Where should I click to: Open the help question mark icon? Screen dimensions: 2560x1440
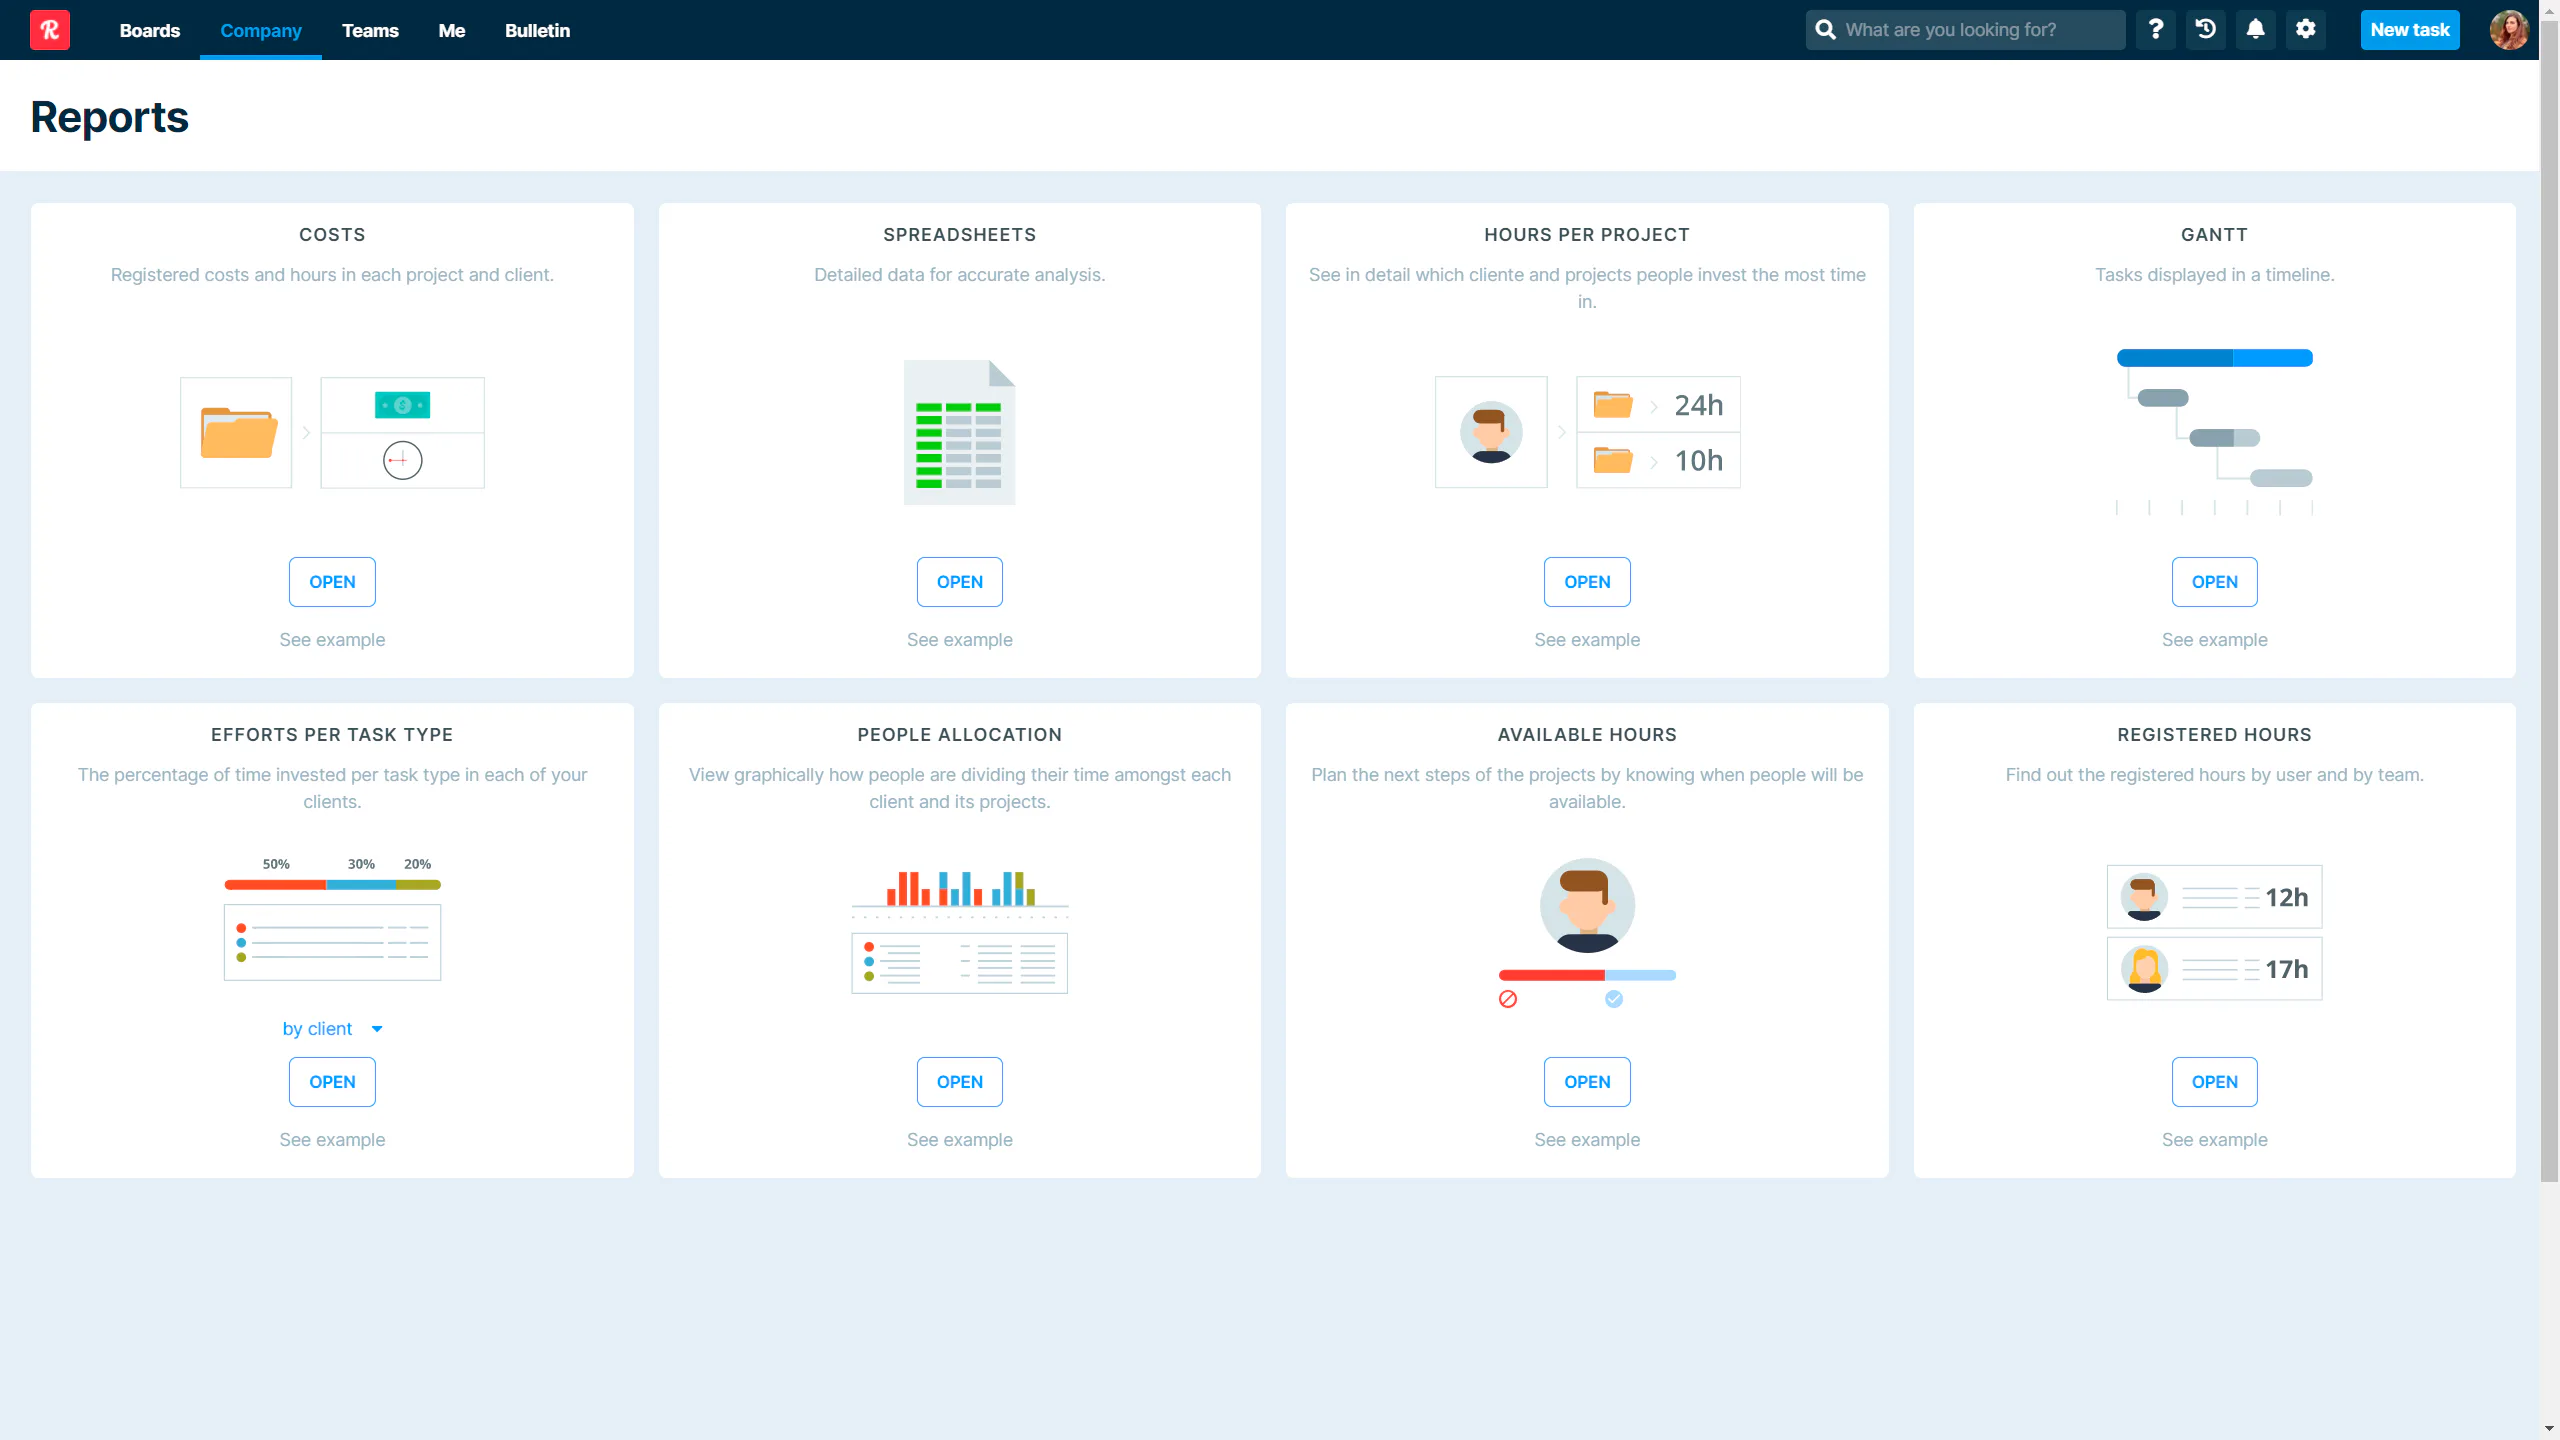pos(2155,30)
